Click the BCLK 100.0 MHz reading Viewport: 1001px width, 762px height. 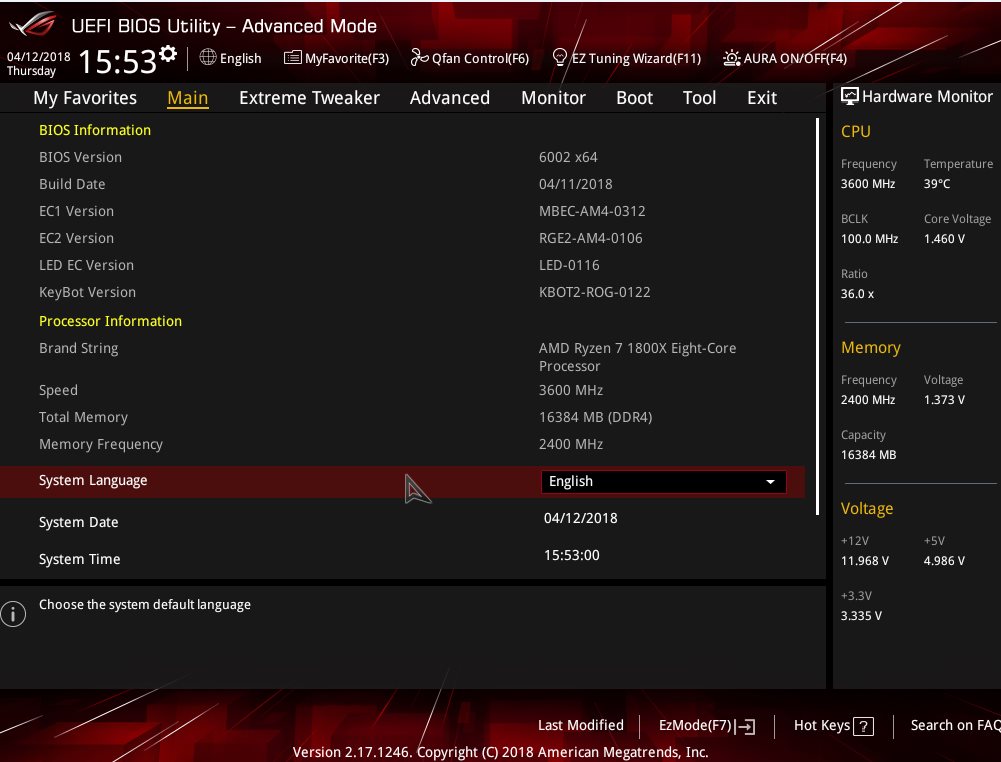(869, 239)
